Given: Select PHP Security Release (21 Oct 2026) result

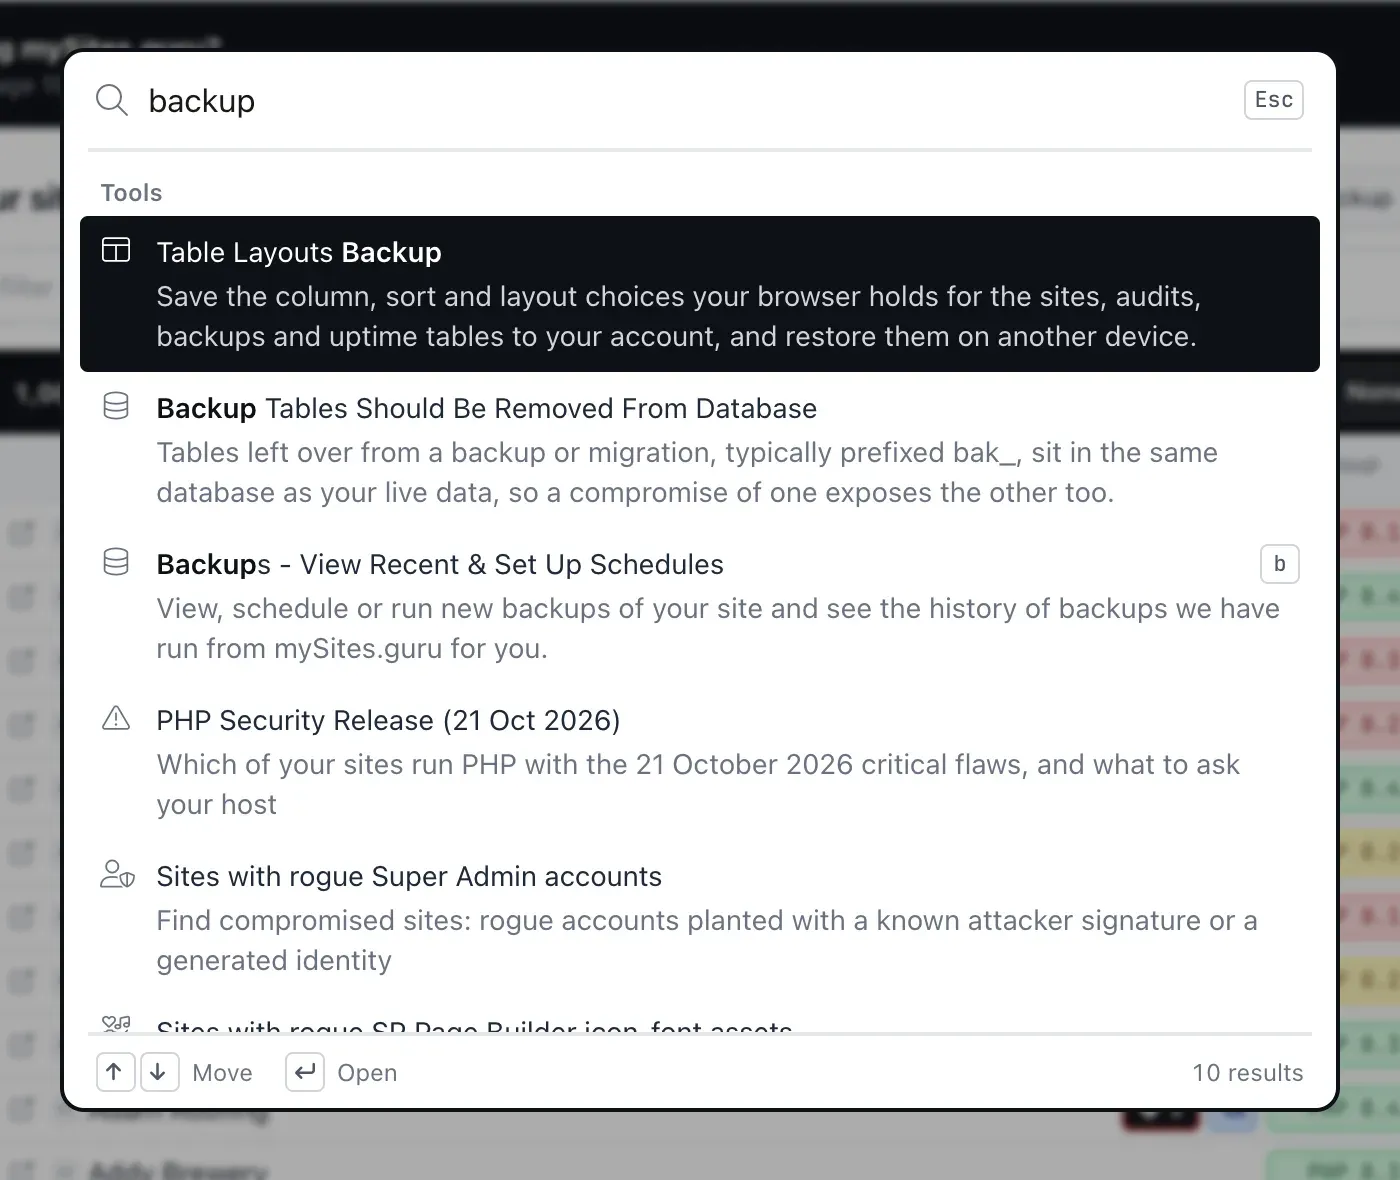Looking at the screenshot, I should point(700,762).
